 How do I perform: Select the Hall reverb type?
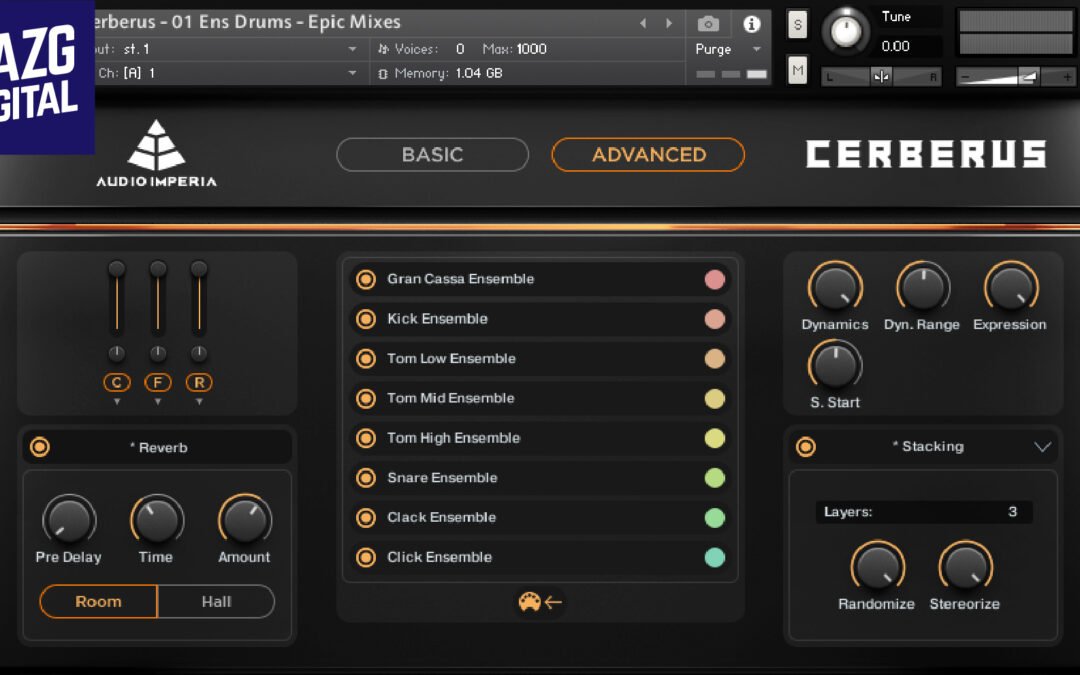point(216,601)
